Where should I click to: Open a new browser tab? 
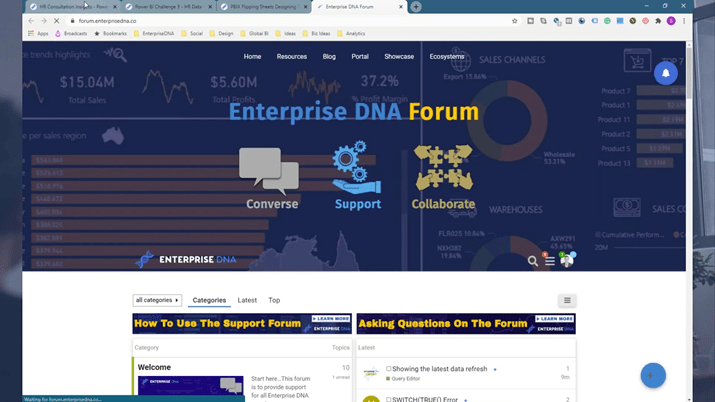pyautogui.click(x=416, y=7)
